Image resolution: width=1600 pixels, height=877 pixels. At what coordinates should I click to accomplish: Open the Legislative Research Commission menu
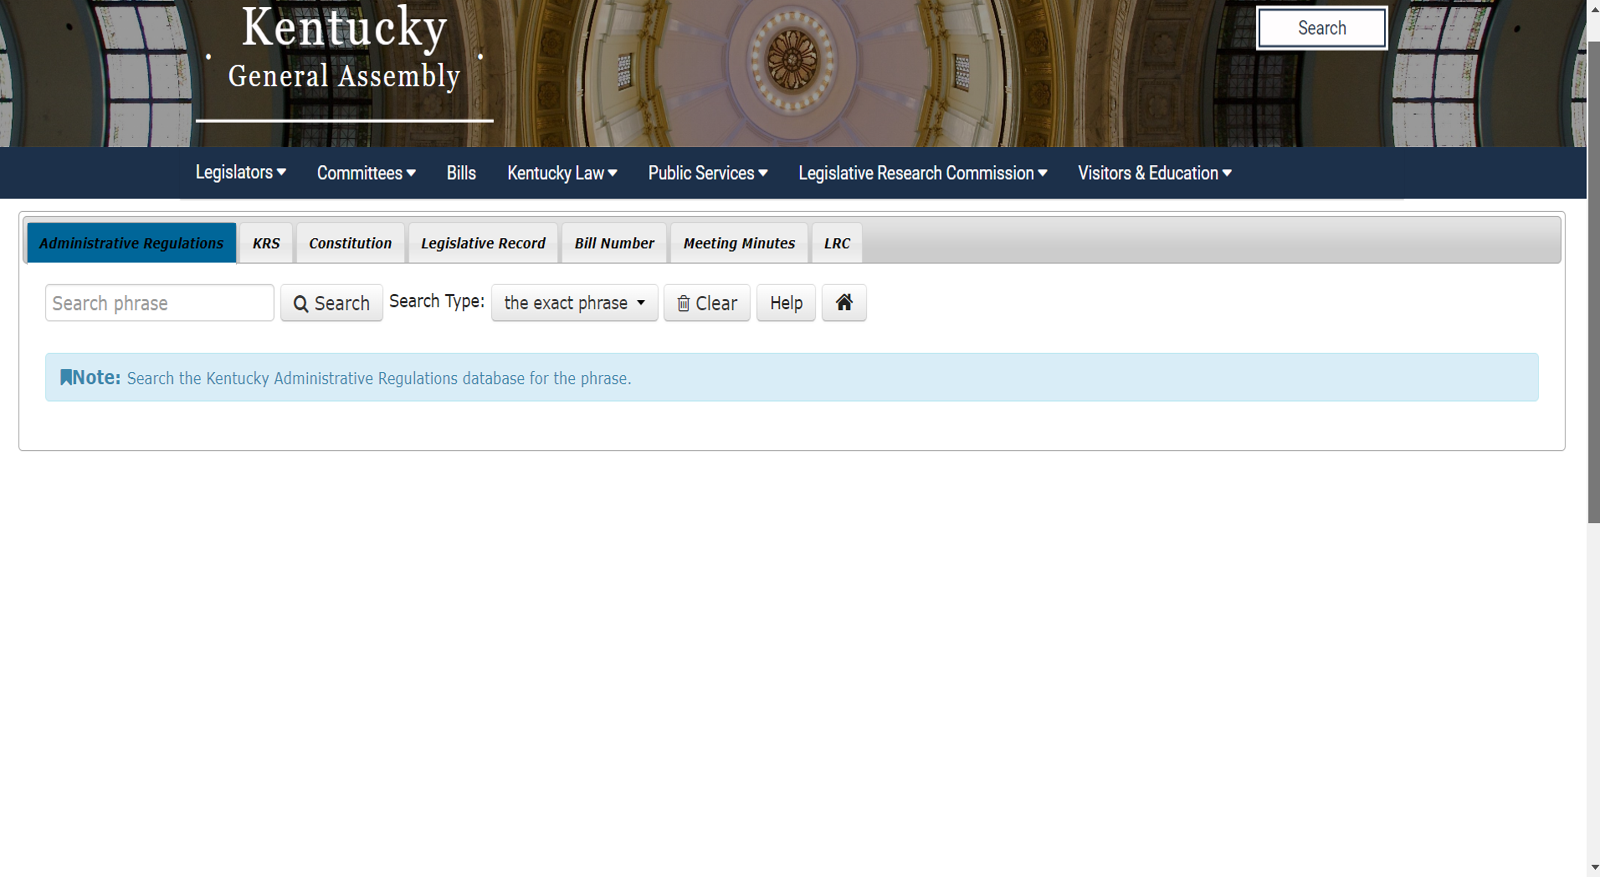tap(922, 173)
